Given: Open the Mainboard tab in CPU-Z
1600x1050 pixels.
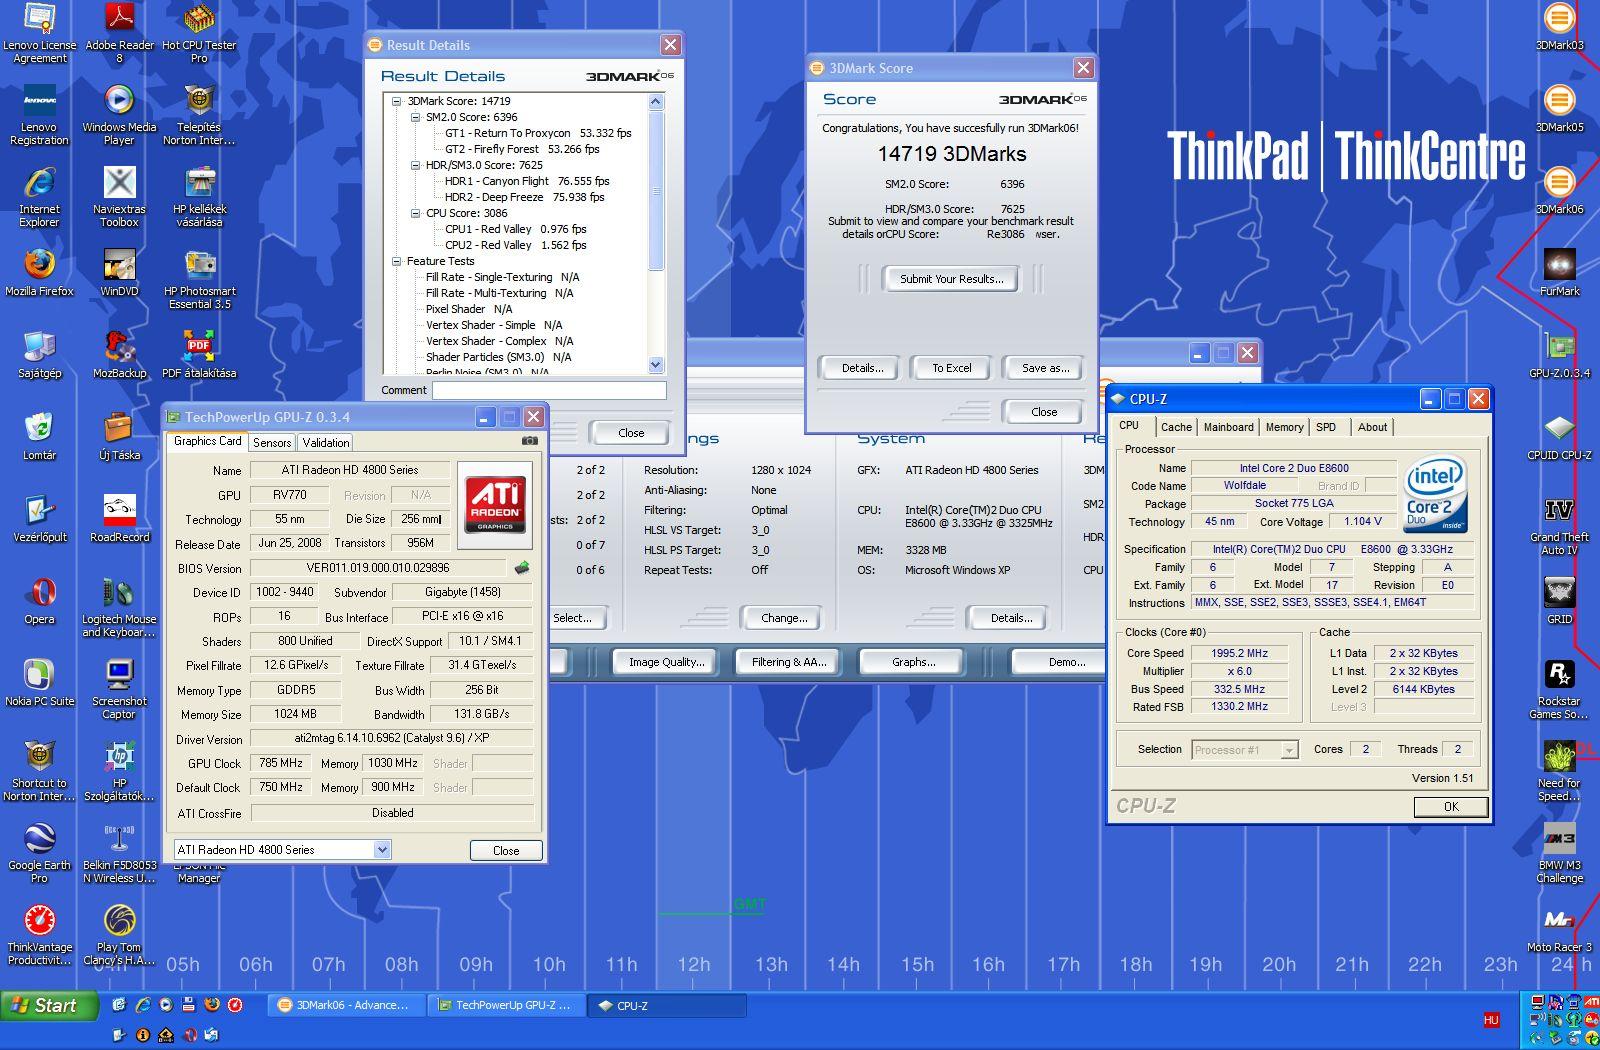Looking at the screenshot, I should [x=1228, y=427].
